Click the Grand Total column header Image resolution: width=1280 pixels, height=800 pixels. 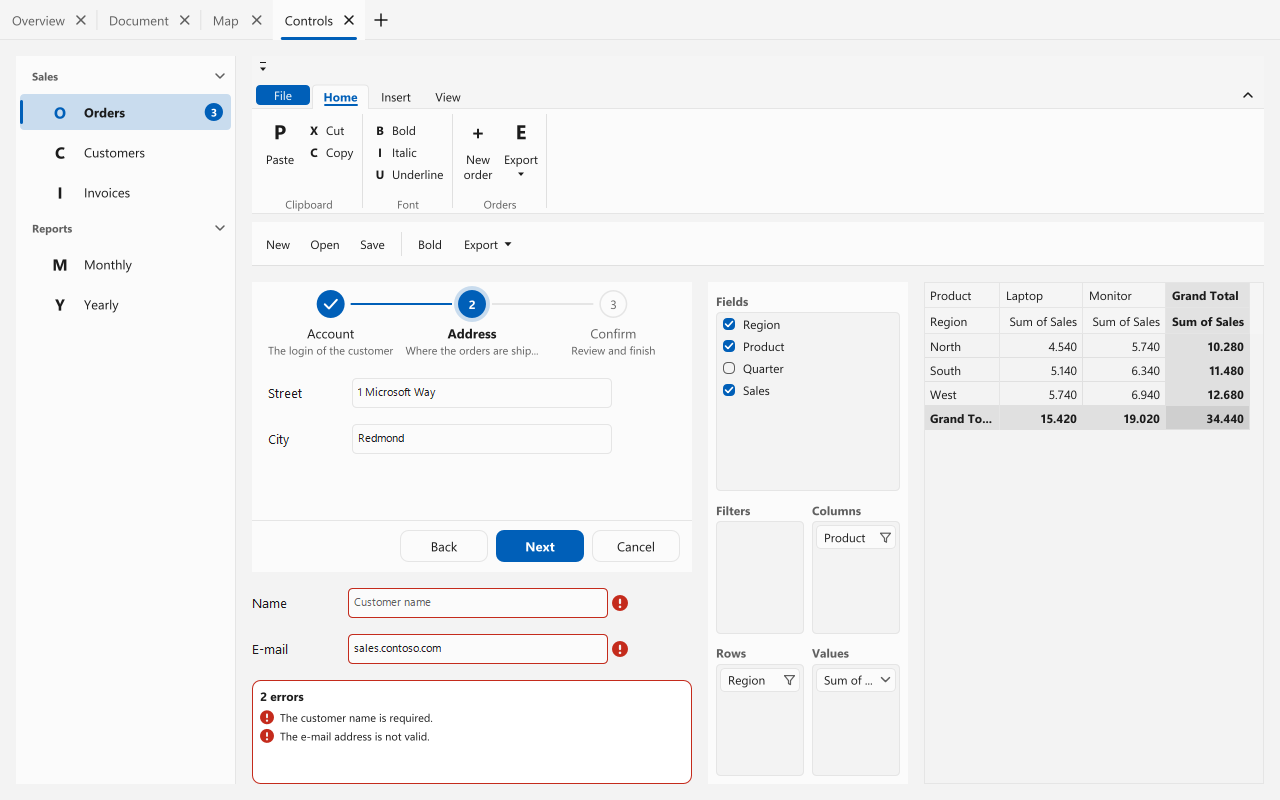pyautogui.click(x=1208, y=296)
